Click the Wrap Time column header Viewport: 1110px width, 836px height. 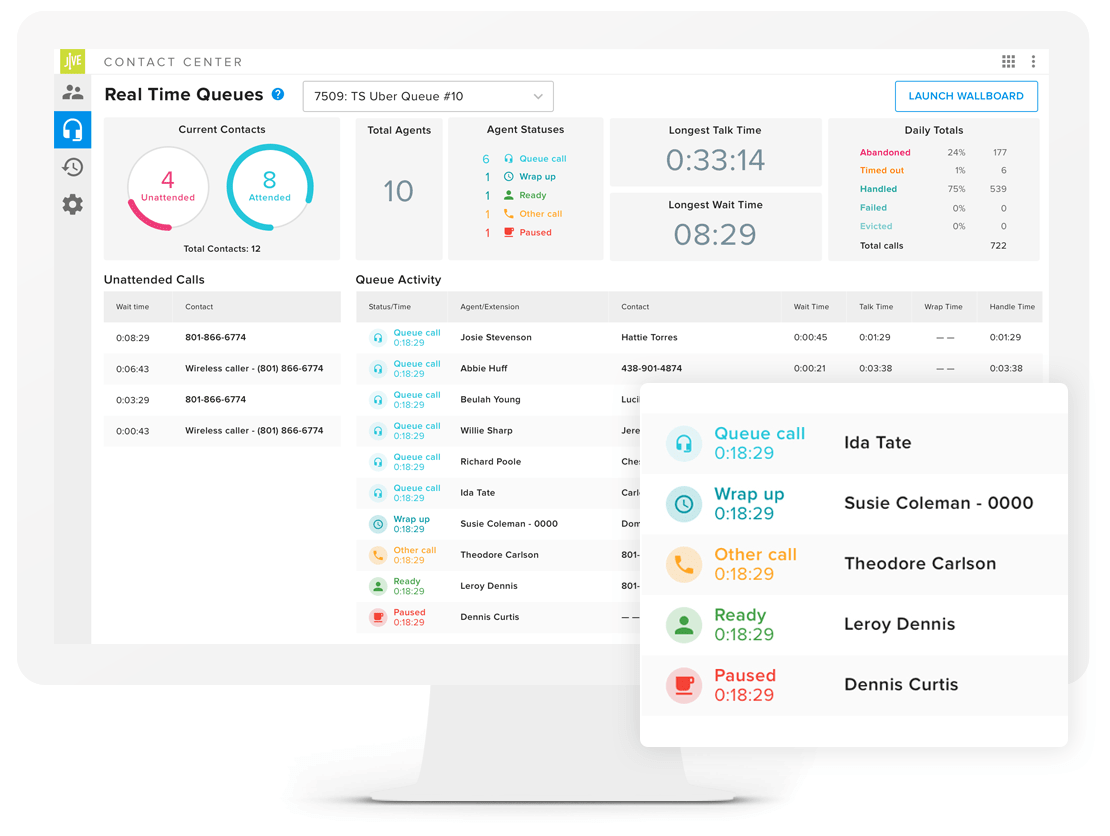943,307
